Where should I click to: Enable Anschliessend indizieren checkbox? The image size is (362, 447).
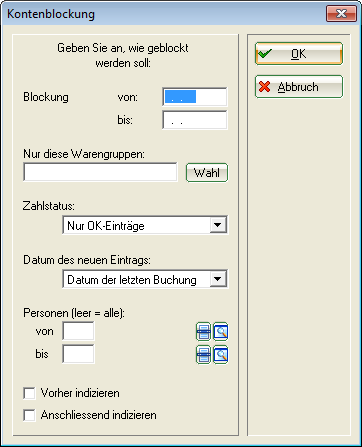(29, 415)
